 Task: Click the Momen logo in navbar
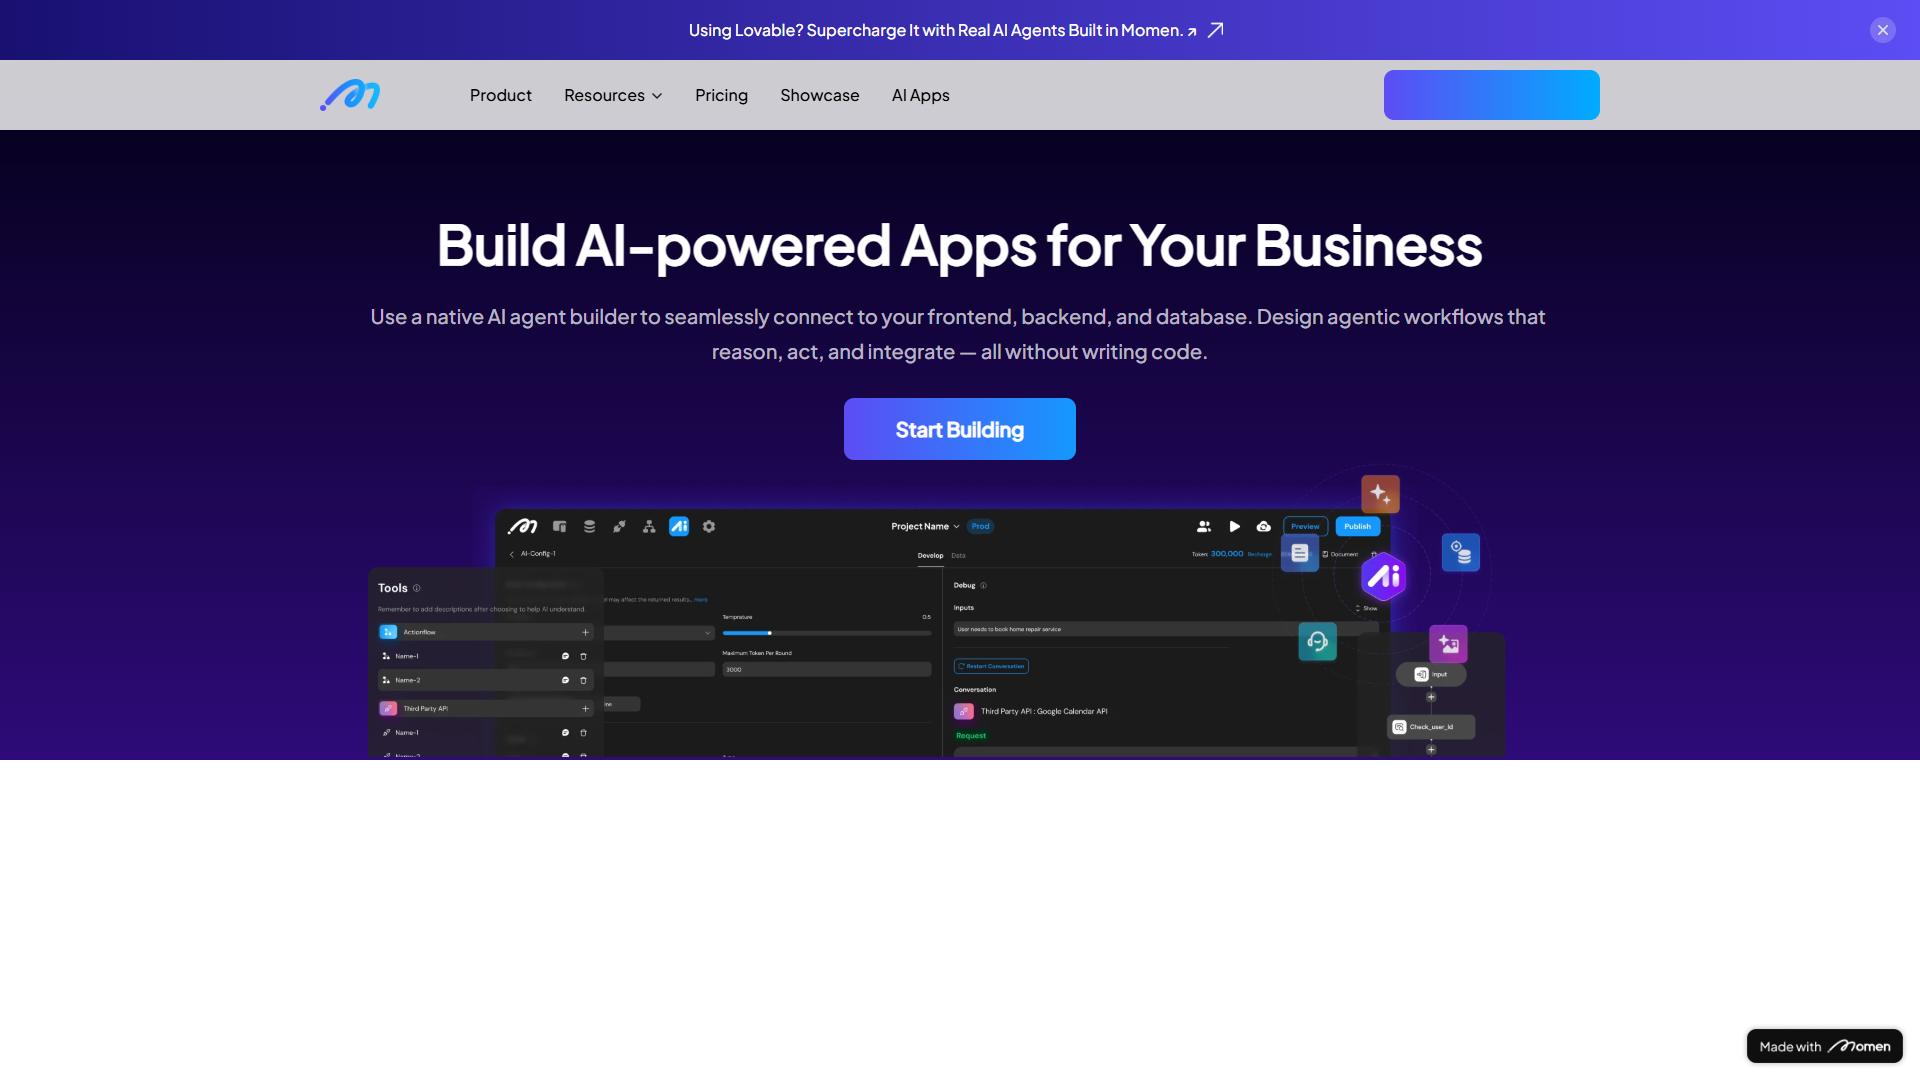coord(350,95)
